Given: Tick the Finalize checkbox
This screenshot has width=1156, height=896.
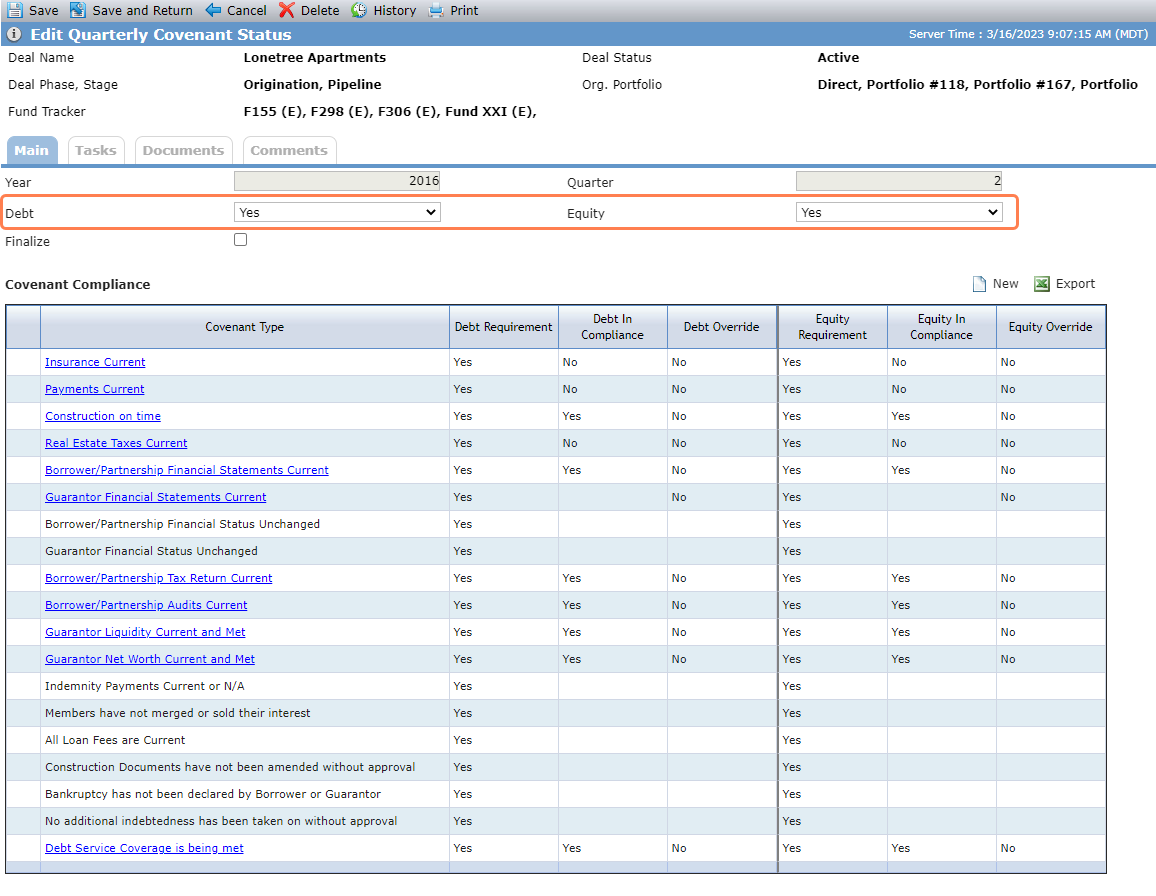Looking at the screenshot, I should [240, 240].
